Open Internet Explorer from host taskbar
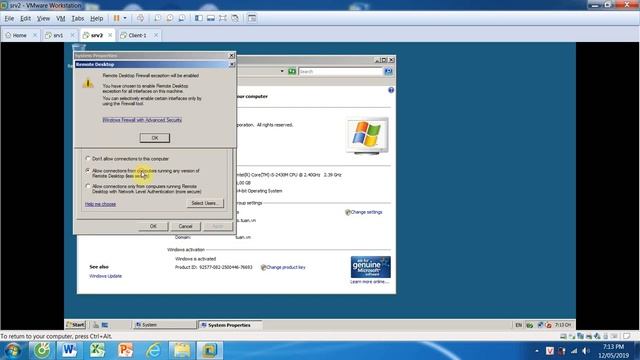 [153, 350]
